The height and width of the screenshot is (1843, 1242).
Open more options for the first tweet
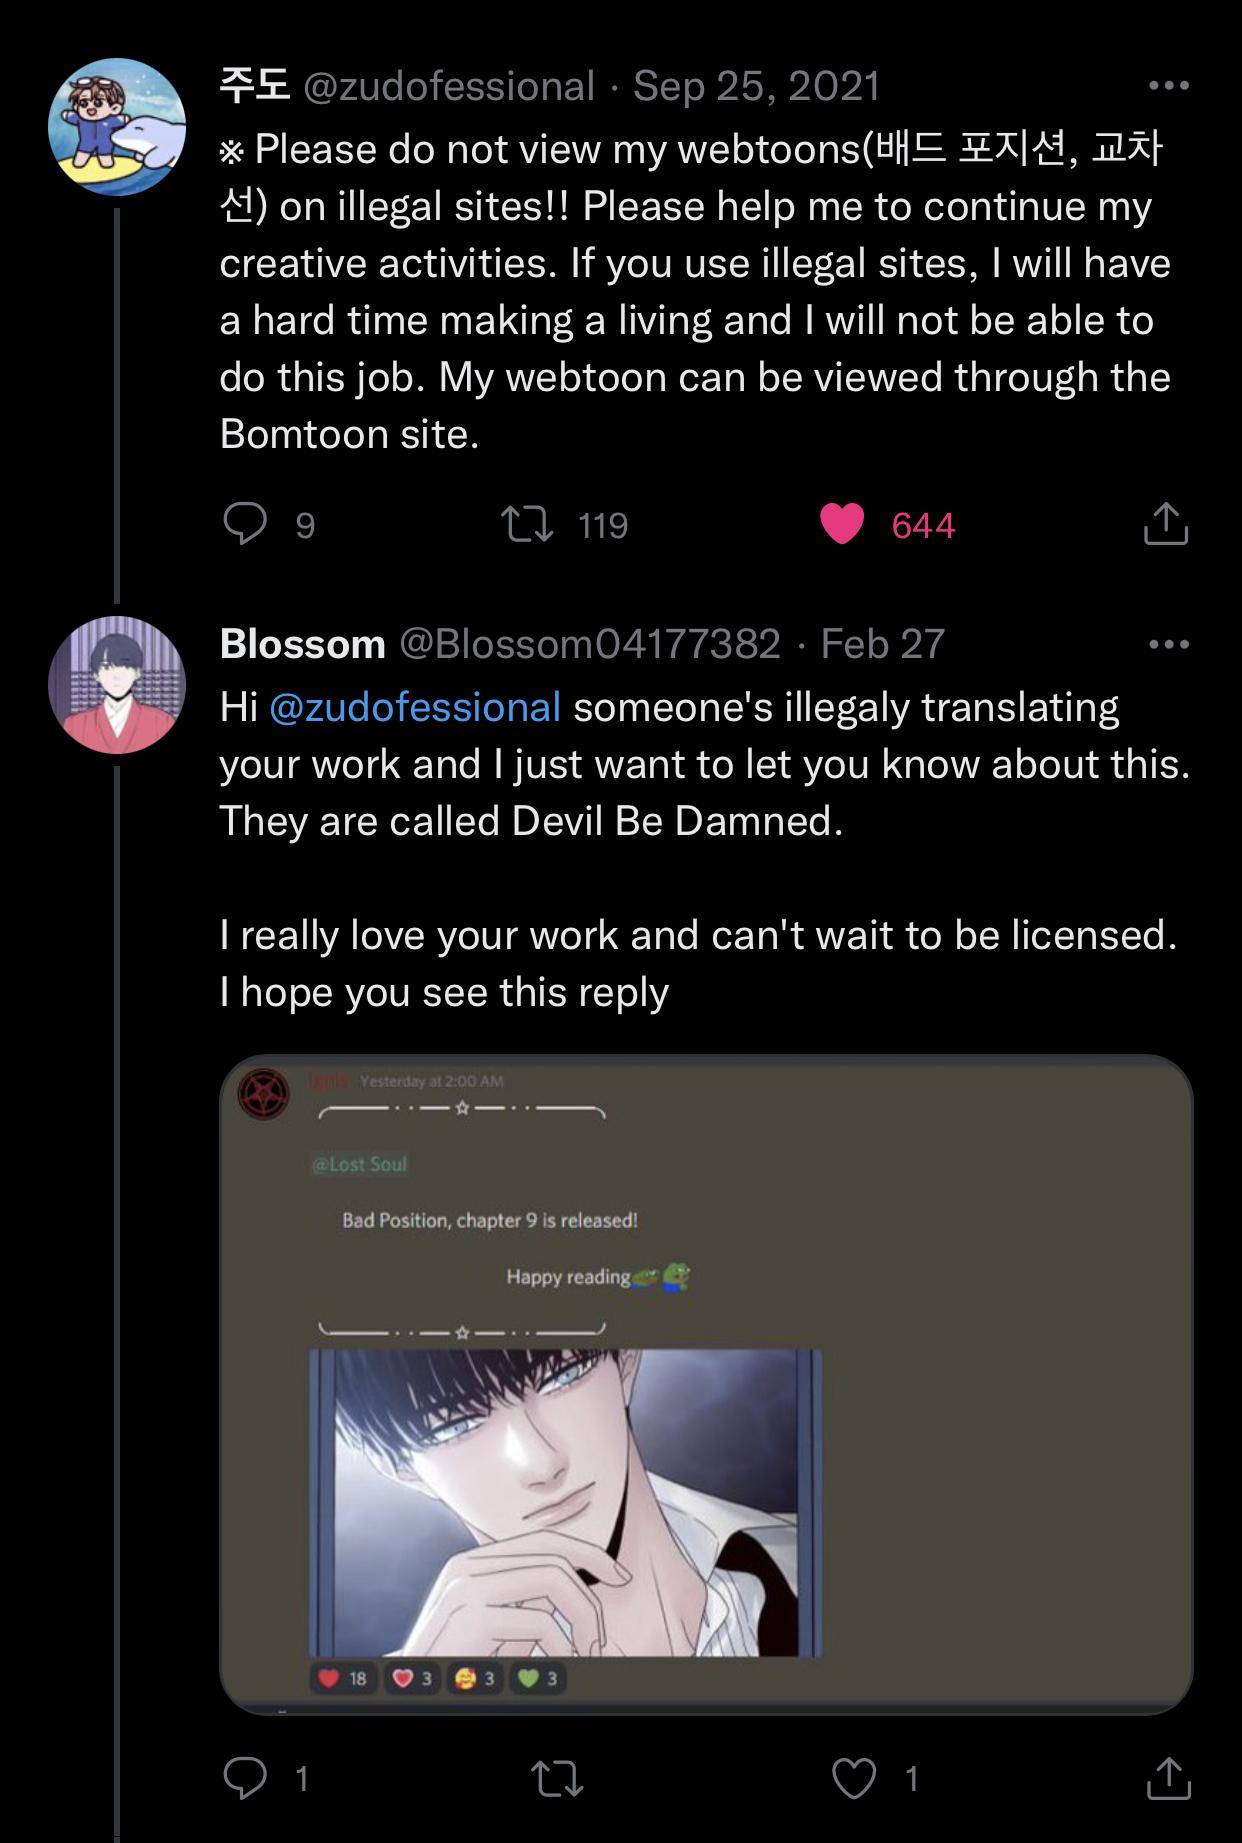pos(1168,86)
